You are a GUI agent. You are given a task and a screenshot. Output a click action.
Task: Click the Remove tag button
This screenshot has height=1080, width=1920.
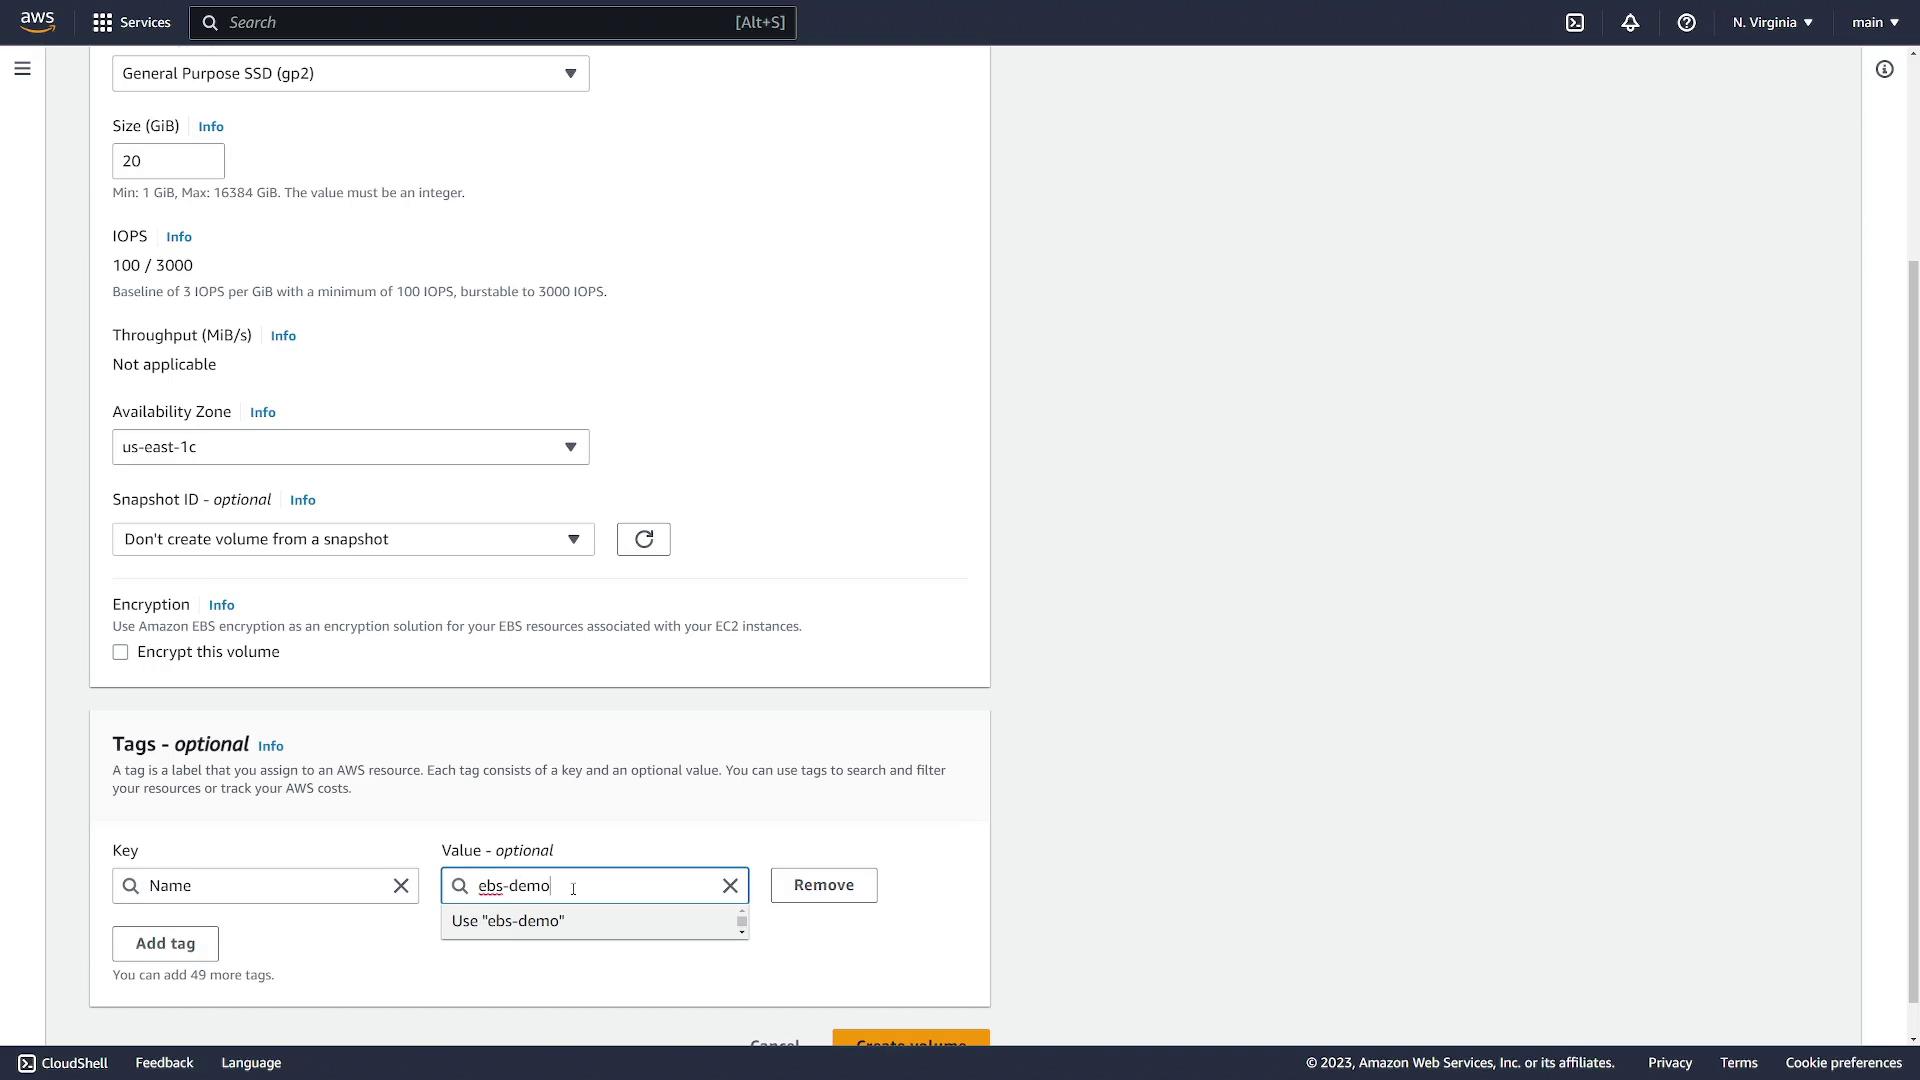pos(823,884)
